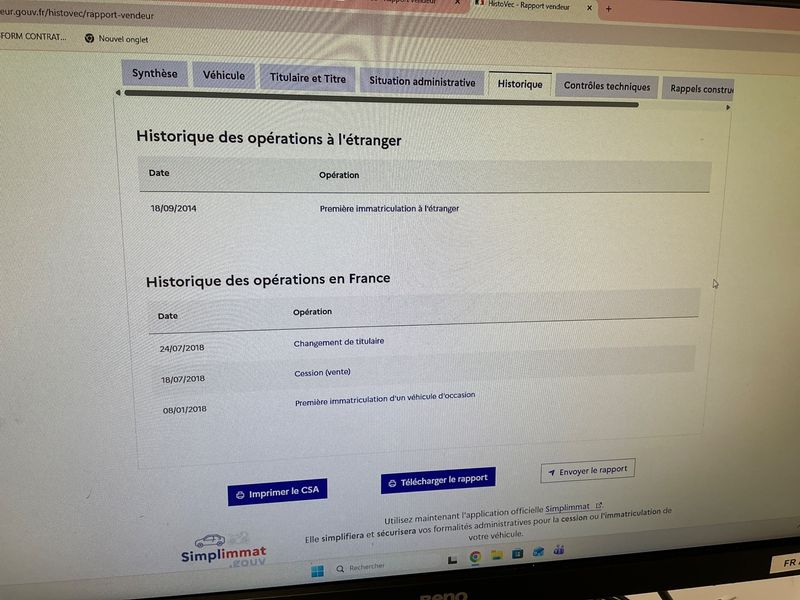The width and height of the screenshot is (800, 600).
Task: Open Microsoft Teams from the taskbar
Action: pos(559,549)
